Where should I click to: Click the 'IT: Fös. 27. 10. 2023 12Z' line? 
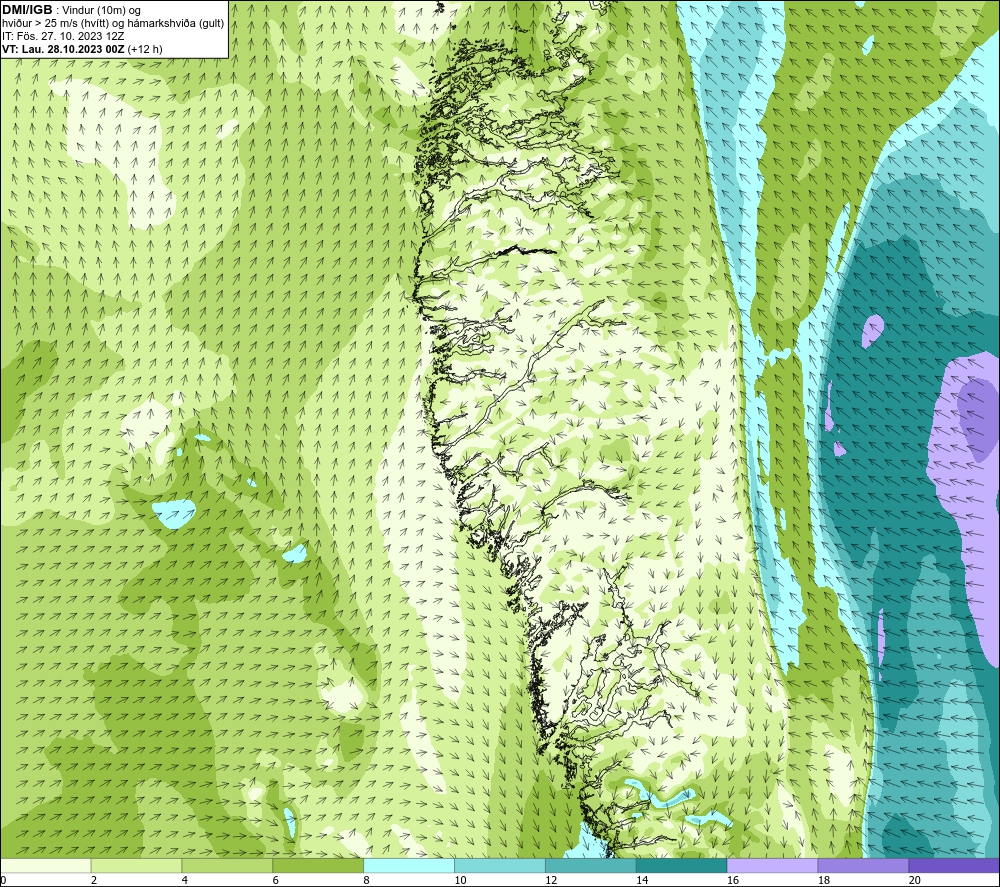[63, 36]
